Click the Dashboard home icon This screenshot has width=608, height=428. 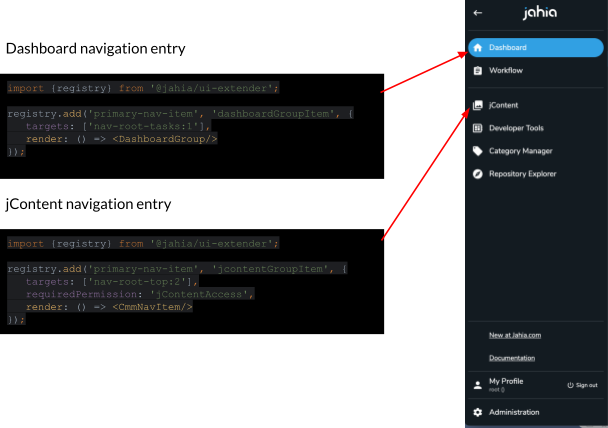pos(478,47)
